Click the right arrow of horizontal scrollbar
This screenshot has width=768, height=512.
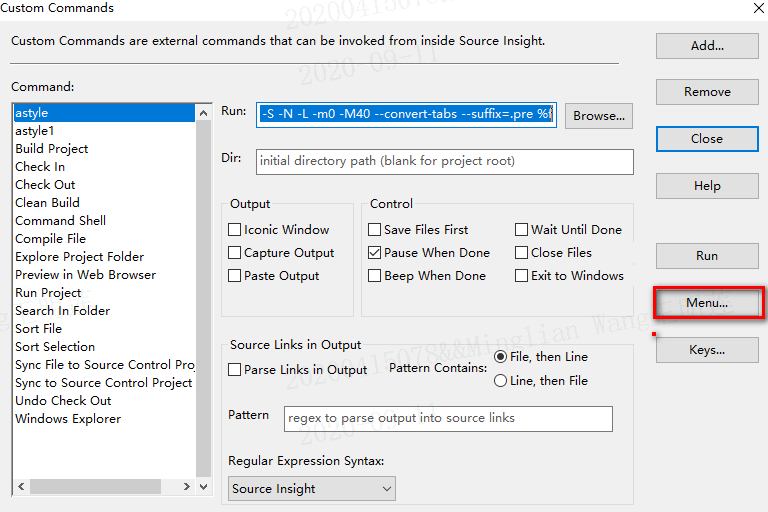(x=187, y=487)
